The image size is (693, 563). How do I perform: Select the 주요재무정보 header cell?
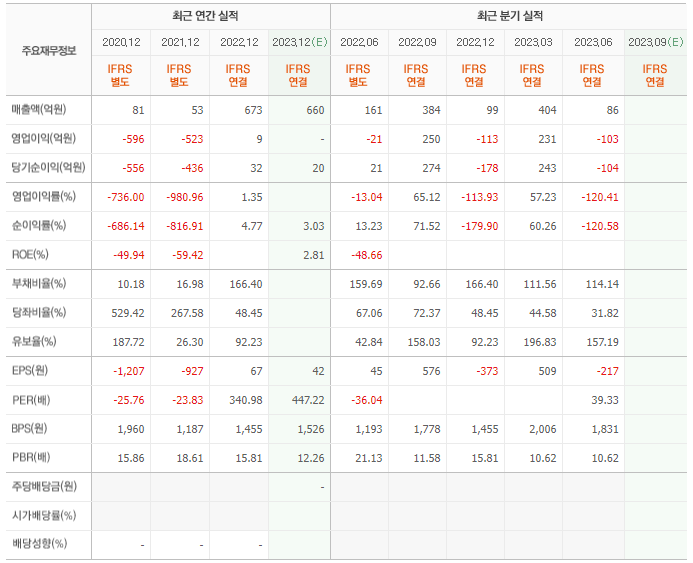pos(49,51)
